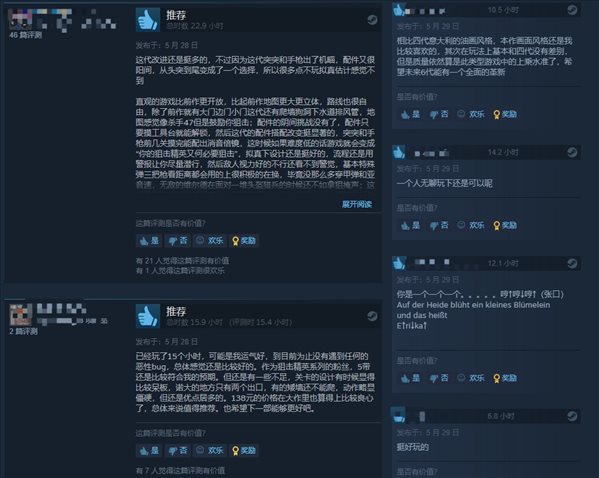Mark the 14.2-hour review as 欢乐 (funny)

pos(471,225)
